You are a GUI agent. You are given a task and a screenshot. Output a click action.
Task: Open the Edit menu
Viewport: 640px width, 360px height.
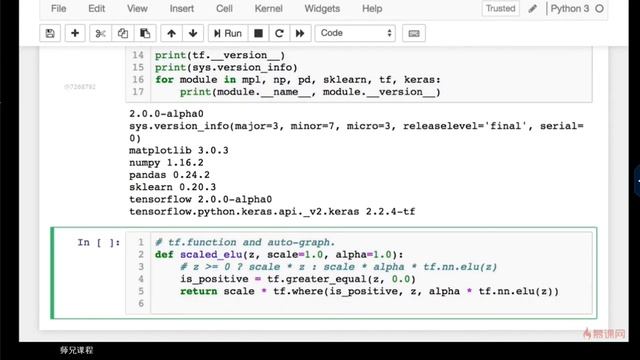[x=97, y=9]
